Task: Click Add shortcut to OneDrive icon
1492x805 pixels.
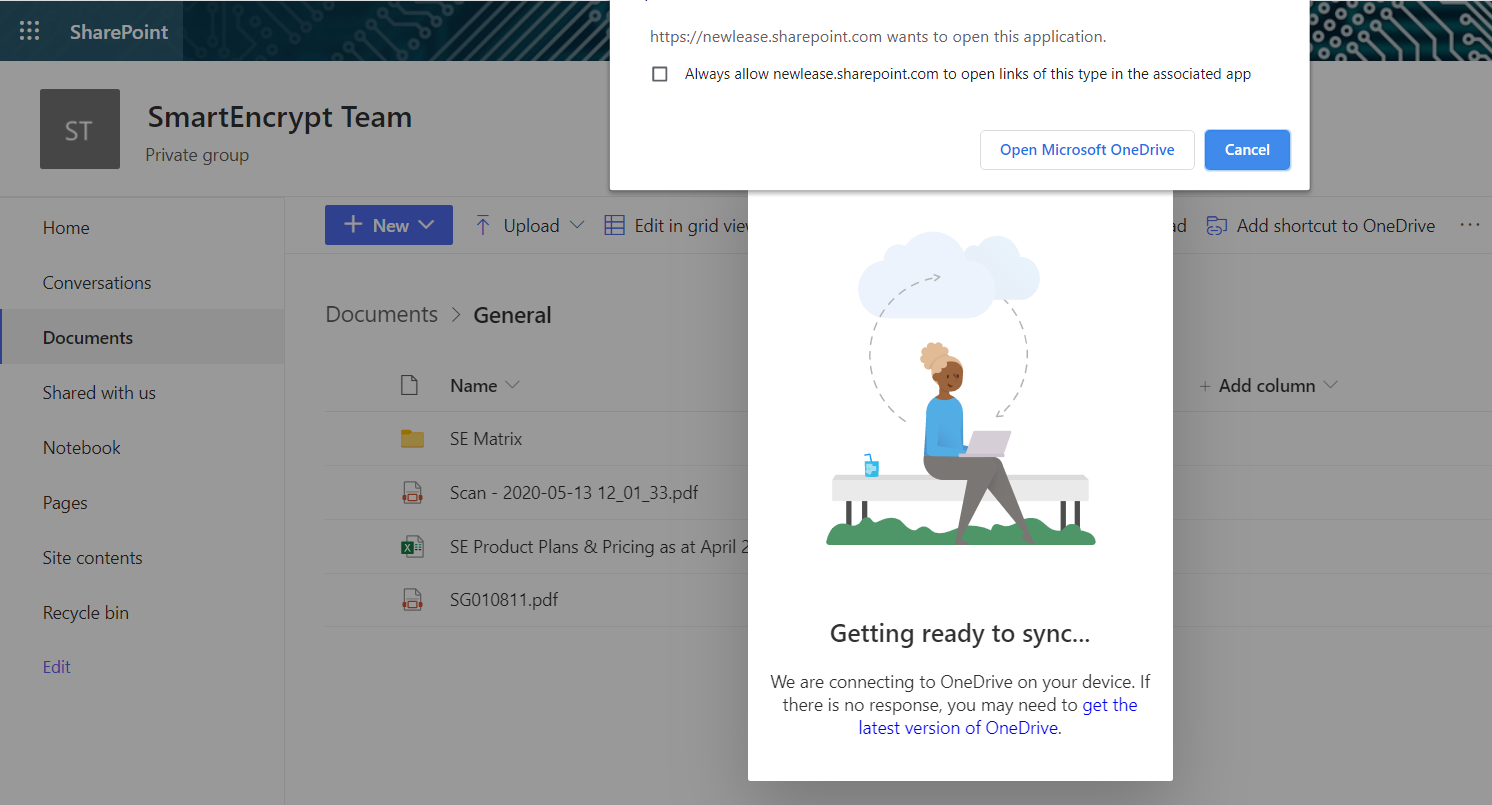Action: pos(1216,226)
